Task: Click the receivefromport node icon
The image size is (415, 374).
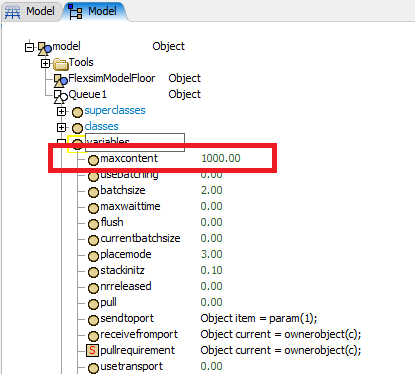Action: pos(93,335)
